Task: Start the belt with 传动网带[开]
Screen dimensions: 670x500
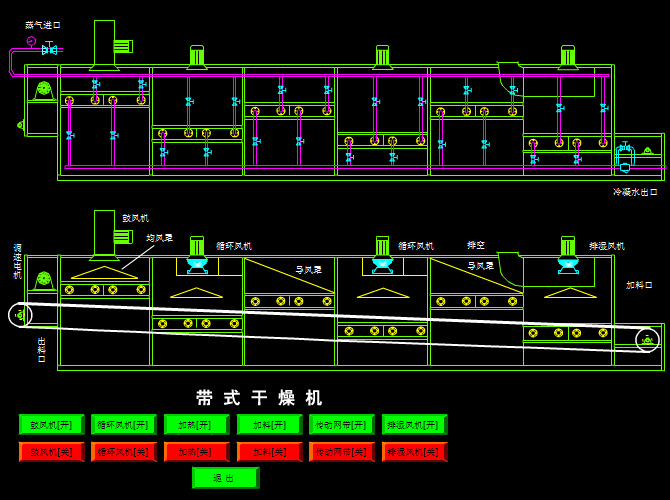Action: 342,425
